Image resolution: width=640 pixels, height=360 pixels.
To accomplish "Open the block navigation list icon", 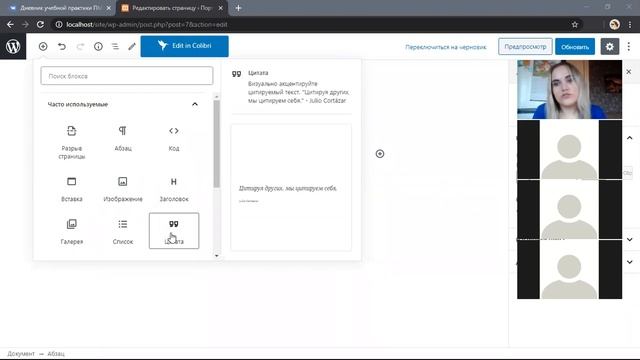I will pos(116,47).
